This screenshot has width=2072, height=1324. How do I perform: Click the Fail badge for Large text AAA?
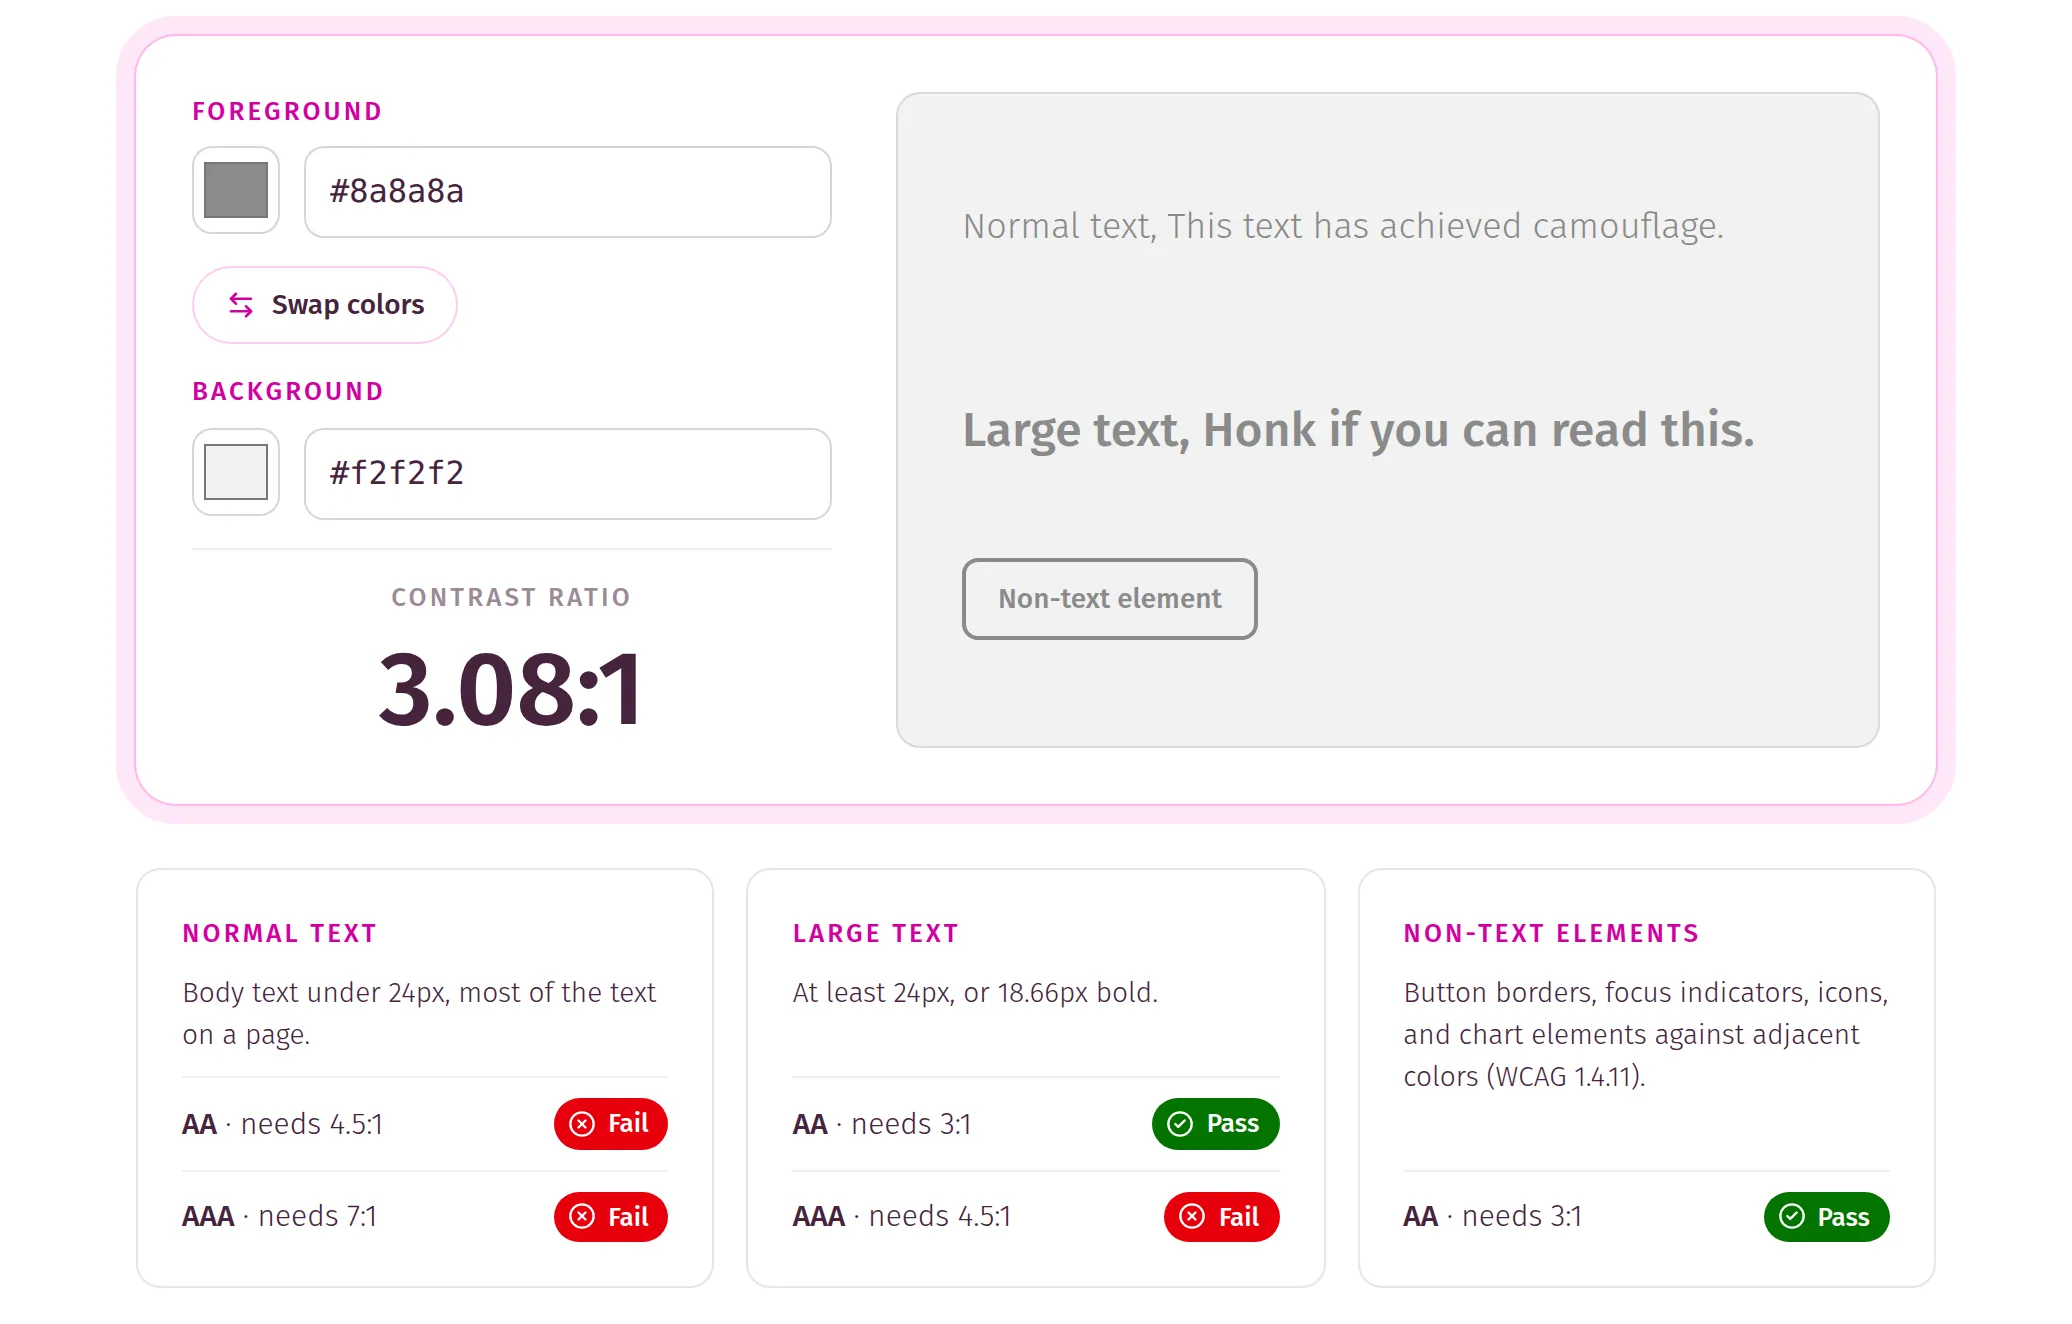pyautogui.click(x=1222, y=1217)
